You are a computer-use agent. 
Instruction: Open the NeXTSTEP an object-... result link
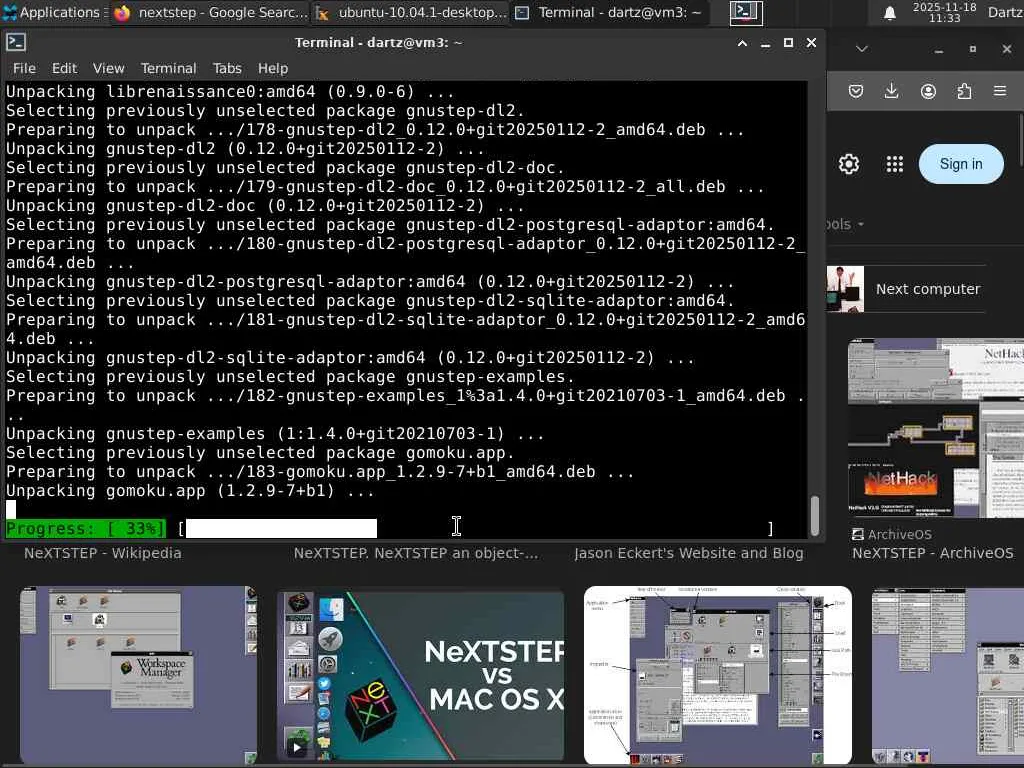[416, 553]
